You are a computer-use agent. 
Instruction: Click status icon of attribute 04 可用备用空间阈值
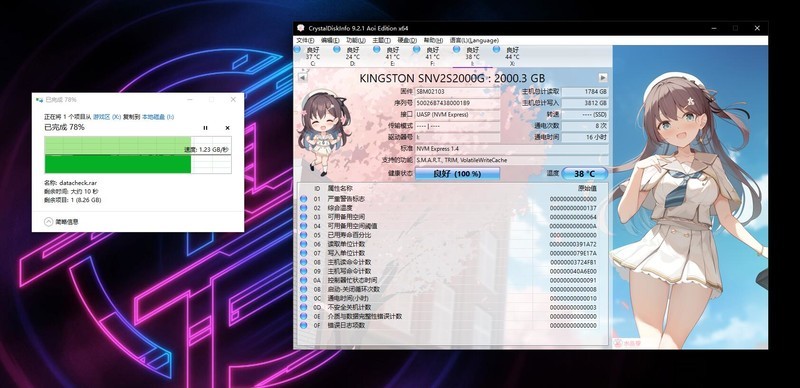[304, 226]
